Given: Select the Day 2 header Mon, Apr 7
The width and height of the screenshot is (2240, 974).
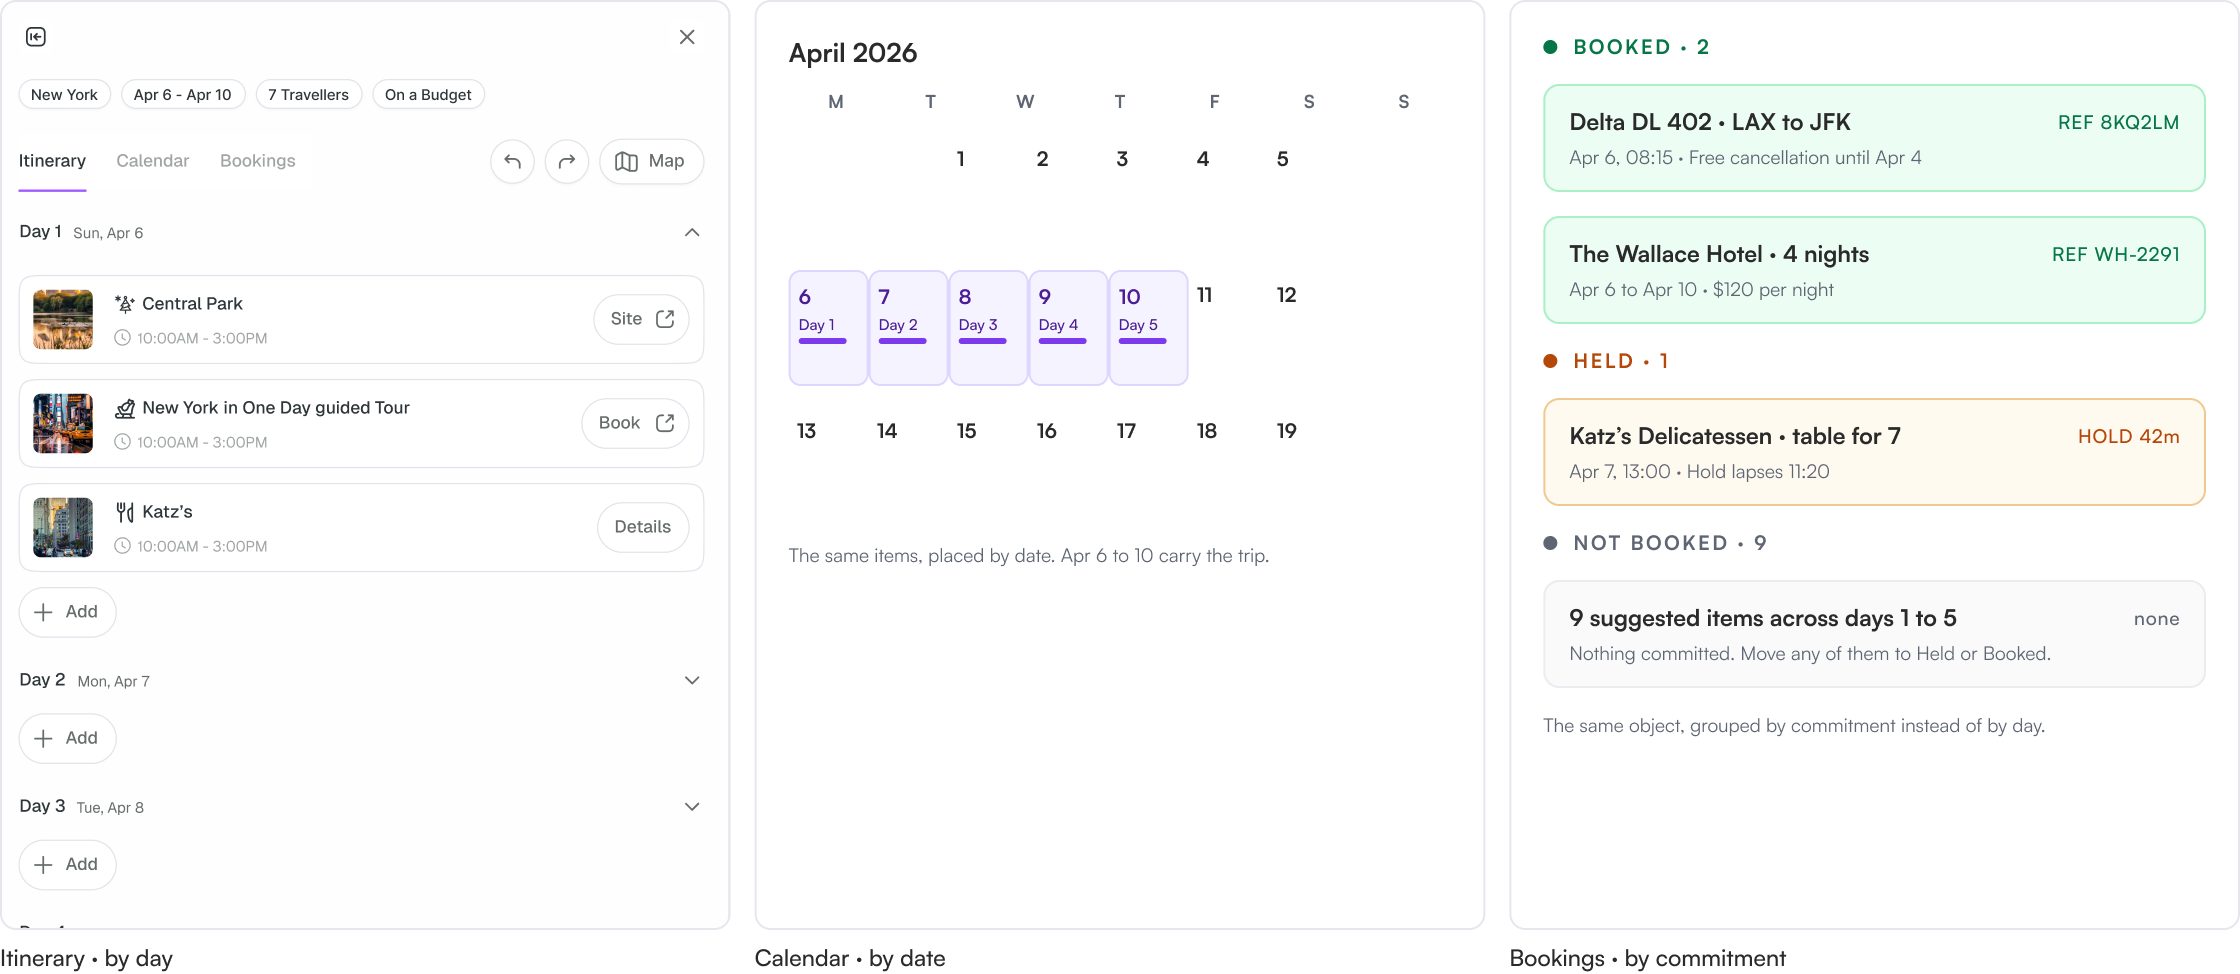Looking at the screenshot, I should 85,680.
